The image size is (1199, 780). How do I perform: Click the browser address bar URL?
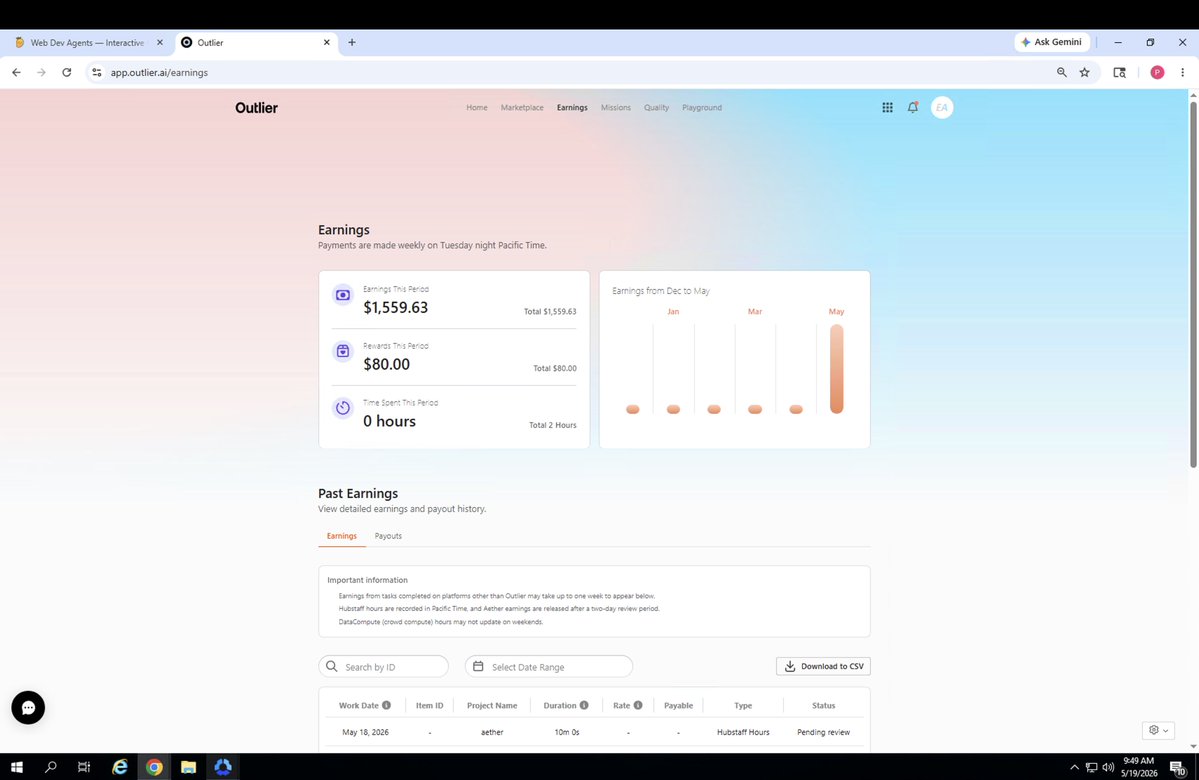159,73
